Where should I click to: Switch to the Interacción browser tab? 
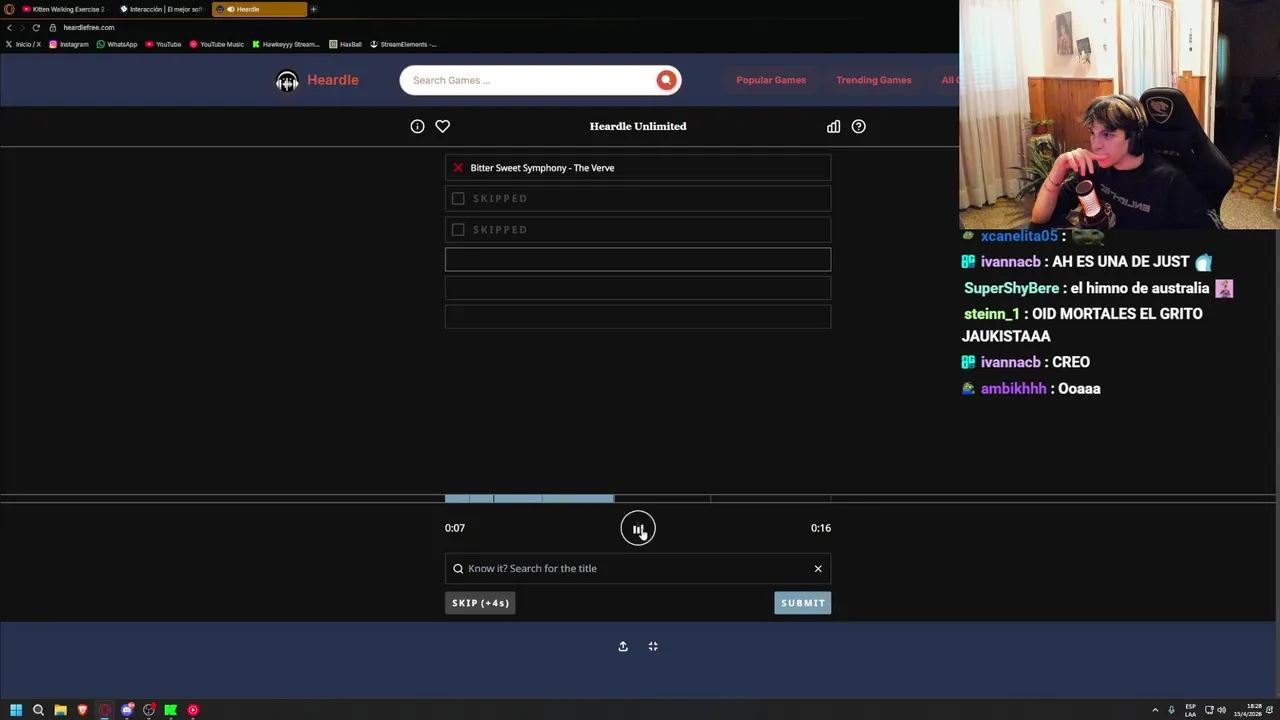161,9
